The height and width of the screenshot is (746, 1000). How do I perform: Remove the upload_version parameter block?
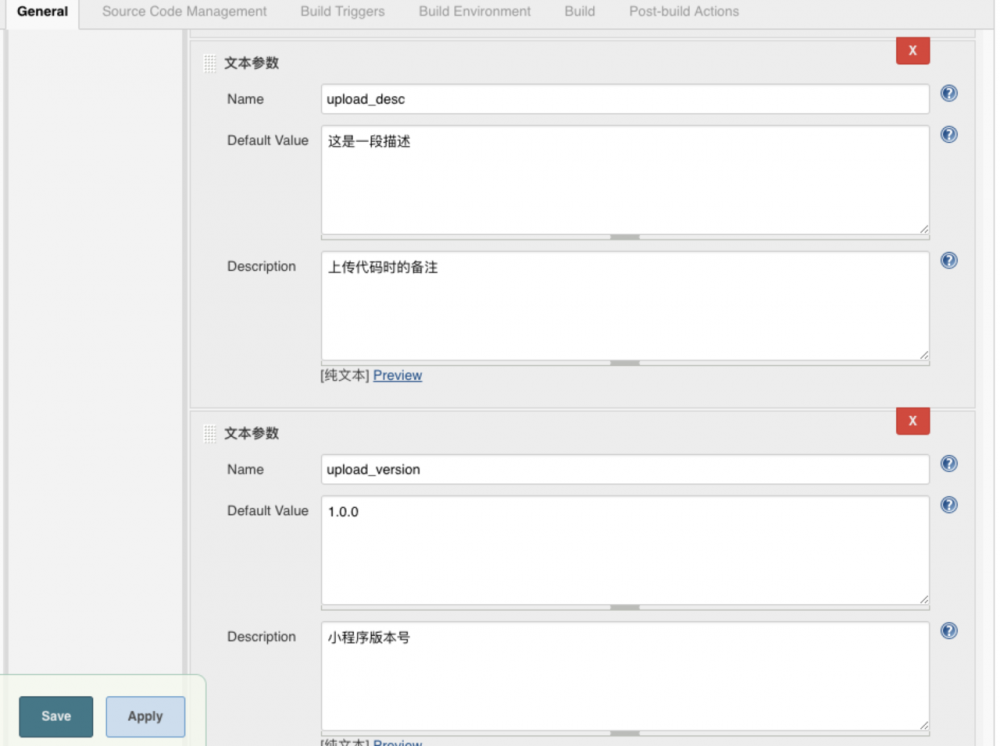[x=912, y=421]
